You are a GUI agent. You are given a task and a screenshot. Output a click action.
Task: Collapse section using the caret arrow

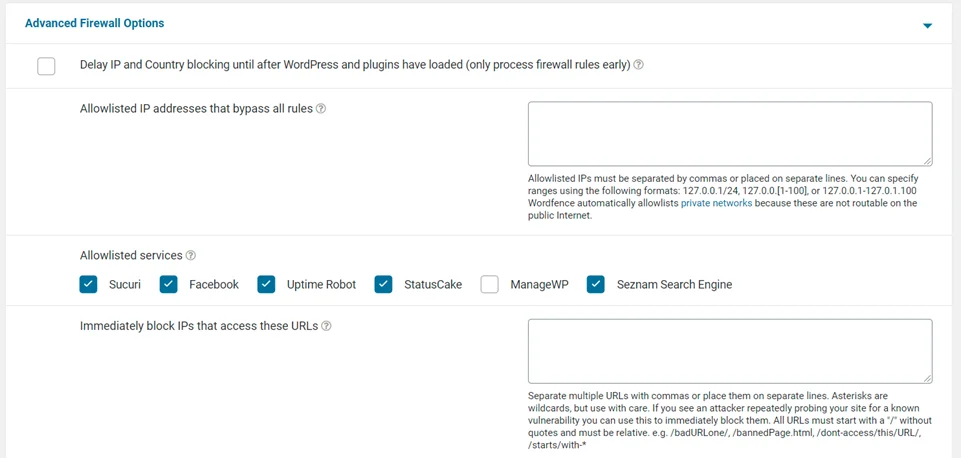click(x=927, y=25)
